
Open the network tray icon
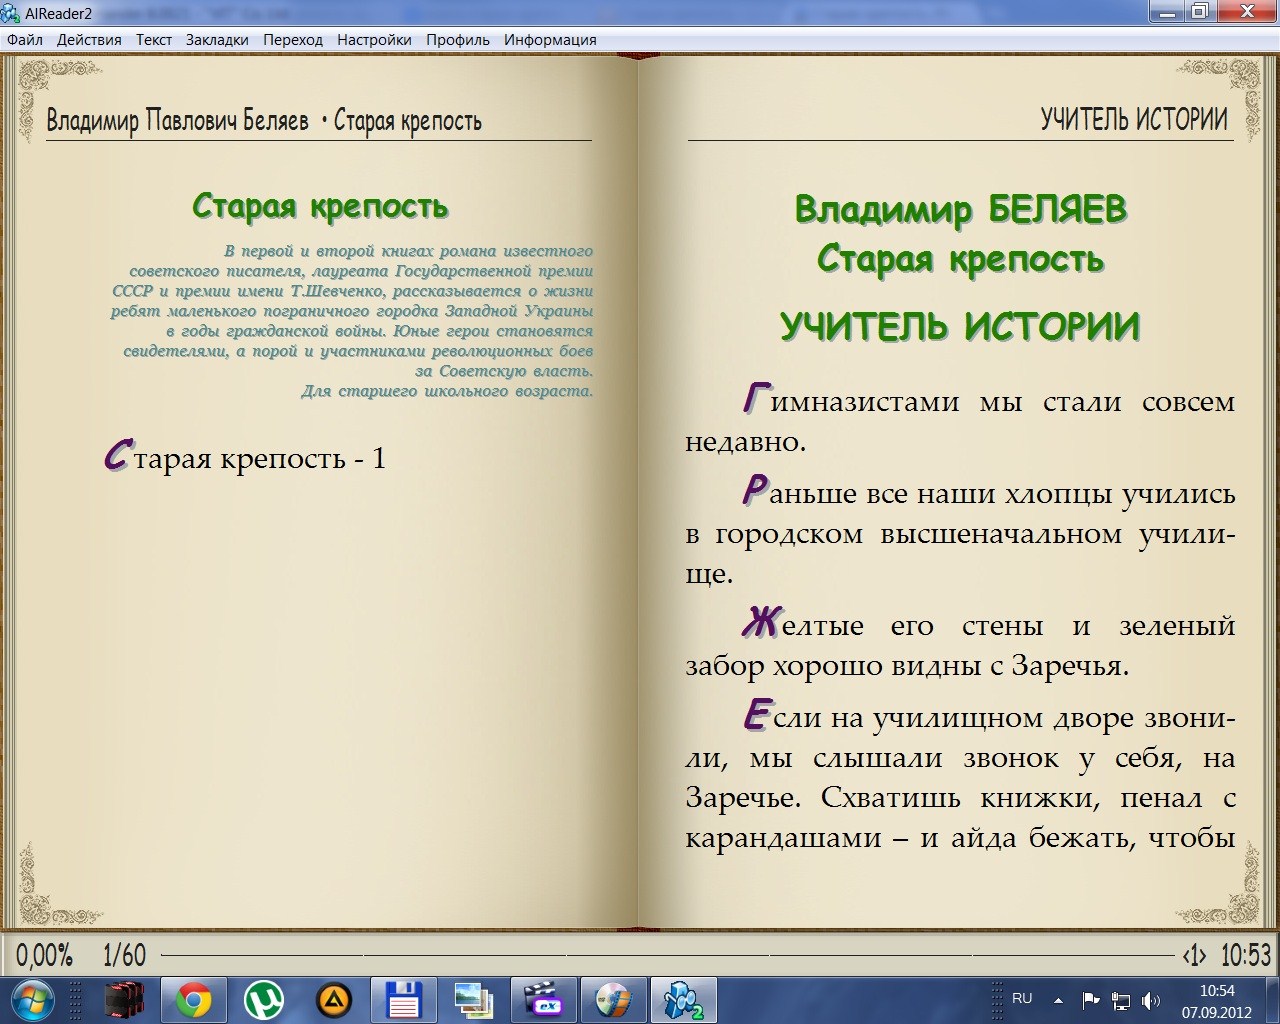pyautogui.click(x=1121, y=1000)
